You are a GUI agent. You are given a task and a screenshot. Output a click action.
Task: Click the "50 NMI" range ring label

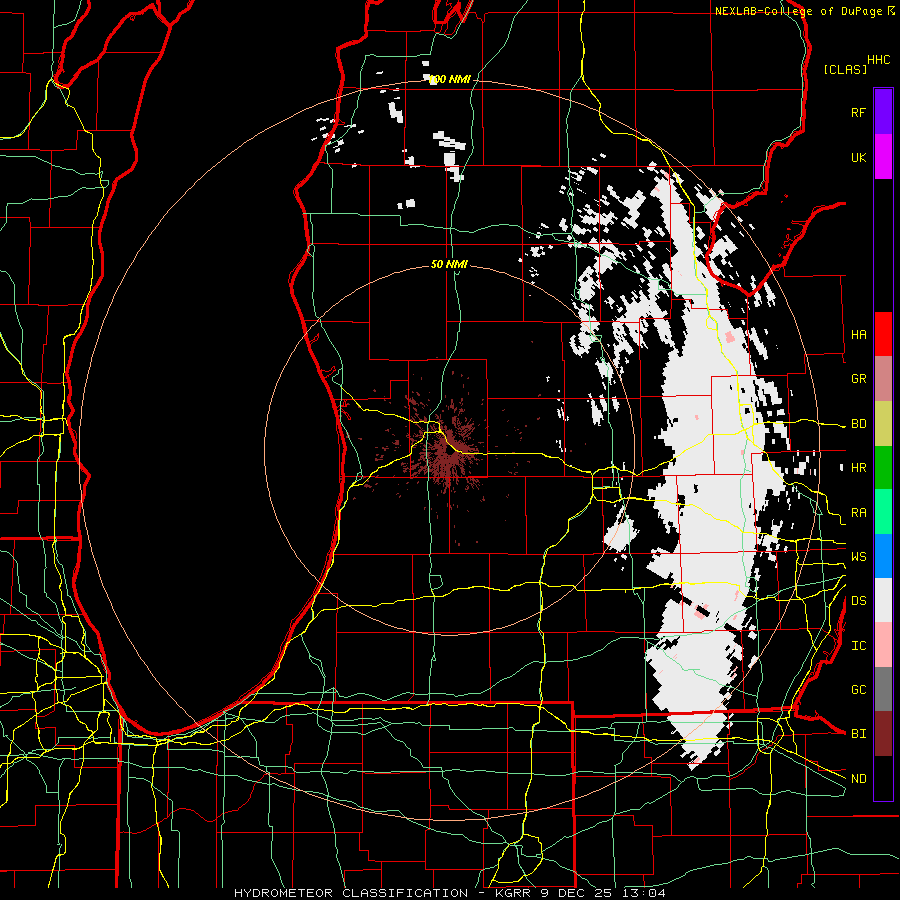449,264
